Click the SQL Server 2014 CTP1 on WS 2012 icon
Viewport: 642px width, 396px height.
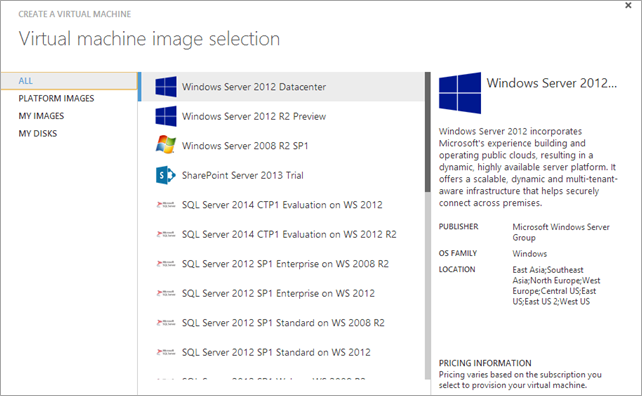click(x=166, y=205)
